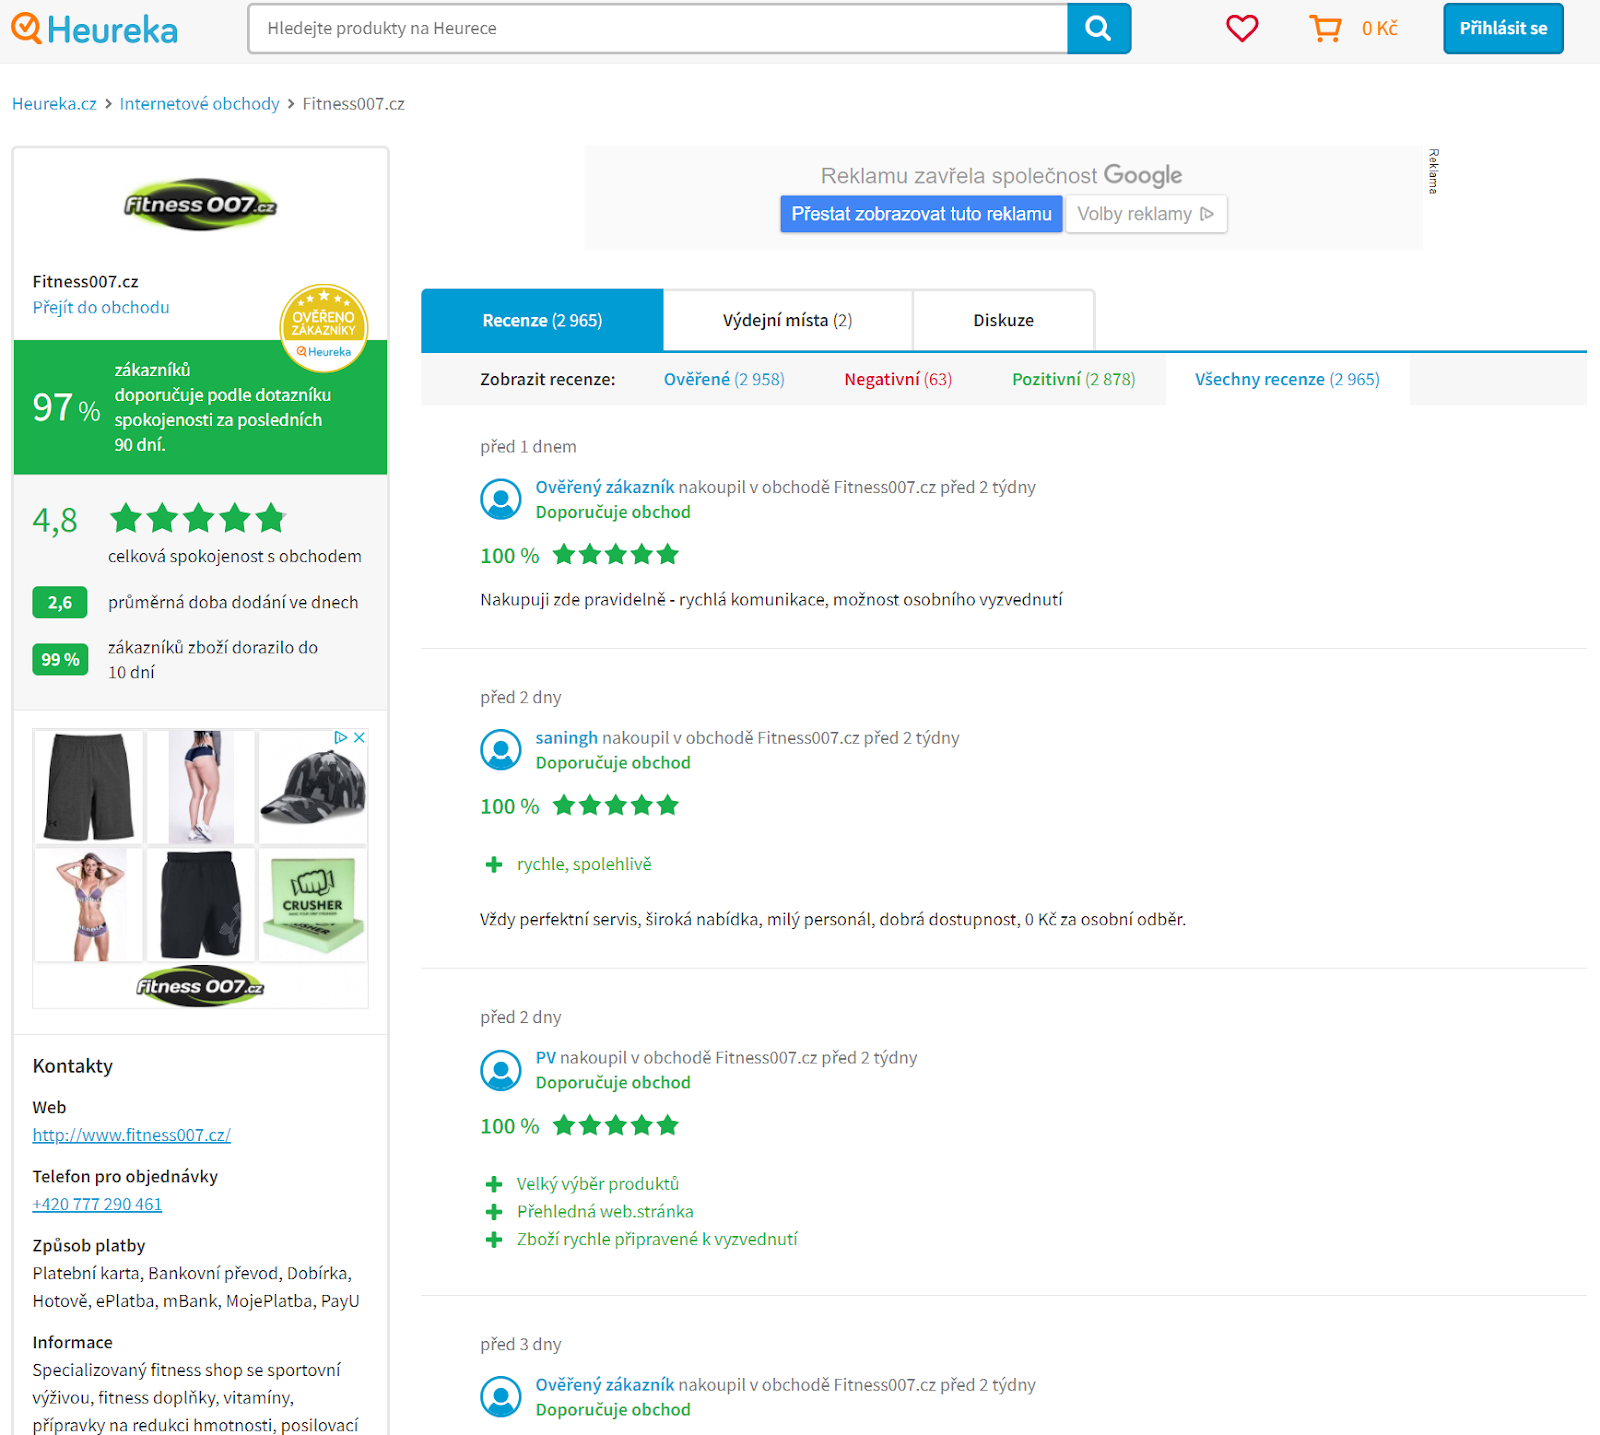Click the Způsob platby heading
The image size is (1600, 1435).
click(x=89, y=1246)
